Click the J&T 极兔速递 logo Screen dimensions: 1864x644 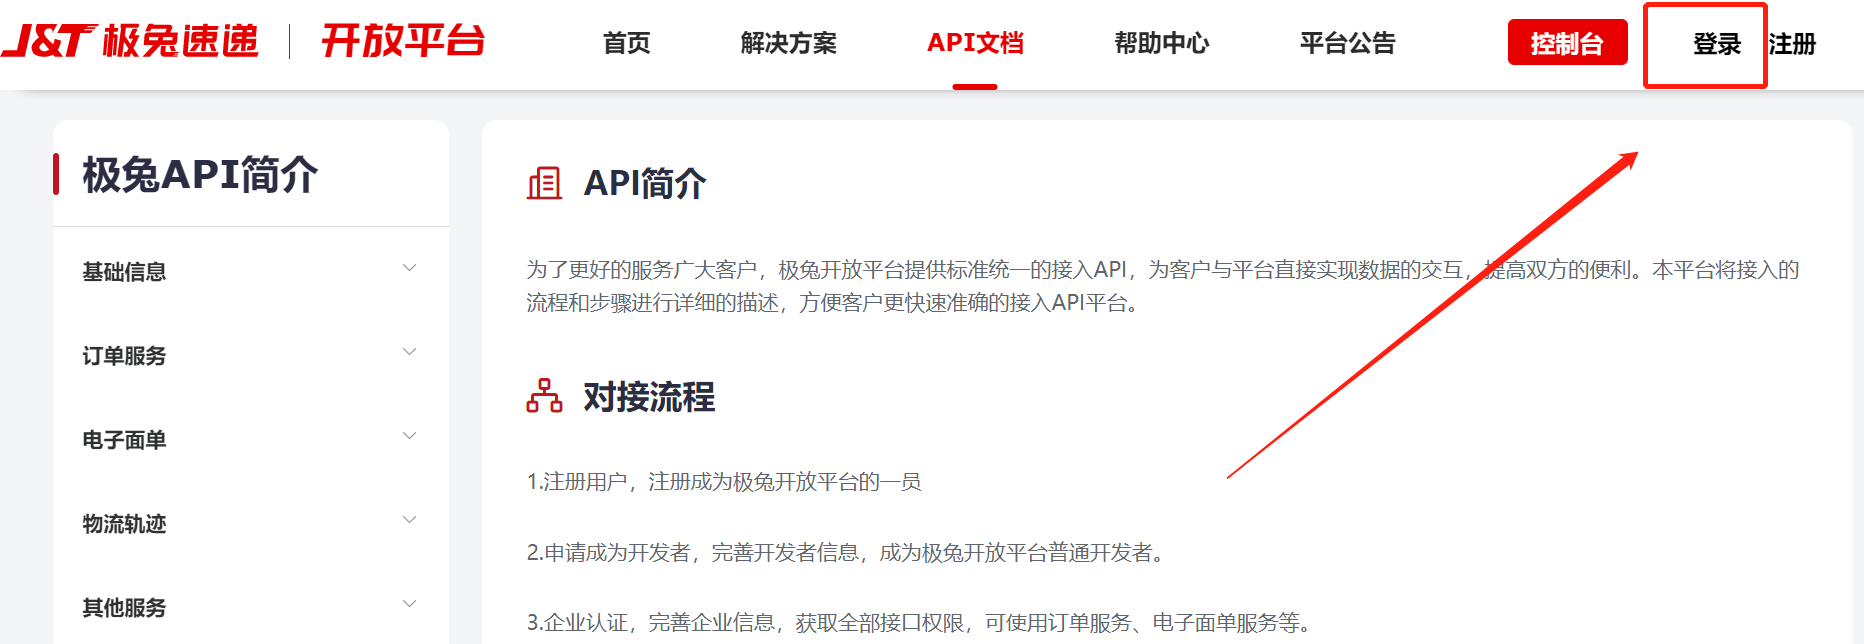pyautogui.click(x=130, y=41)
